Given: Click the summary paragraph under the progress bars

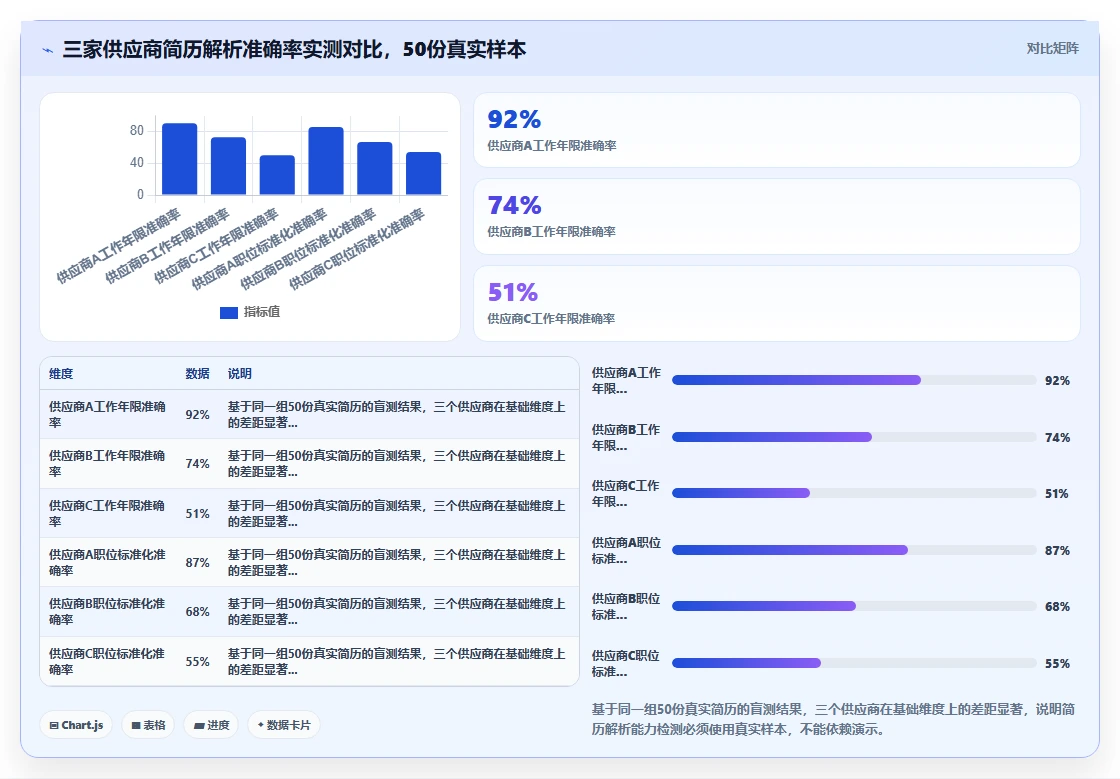Looking at the screenshot, I should point(833,719).
